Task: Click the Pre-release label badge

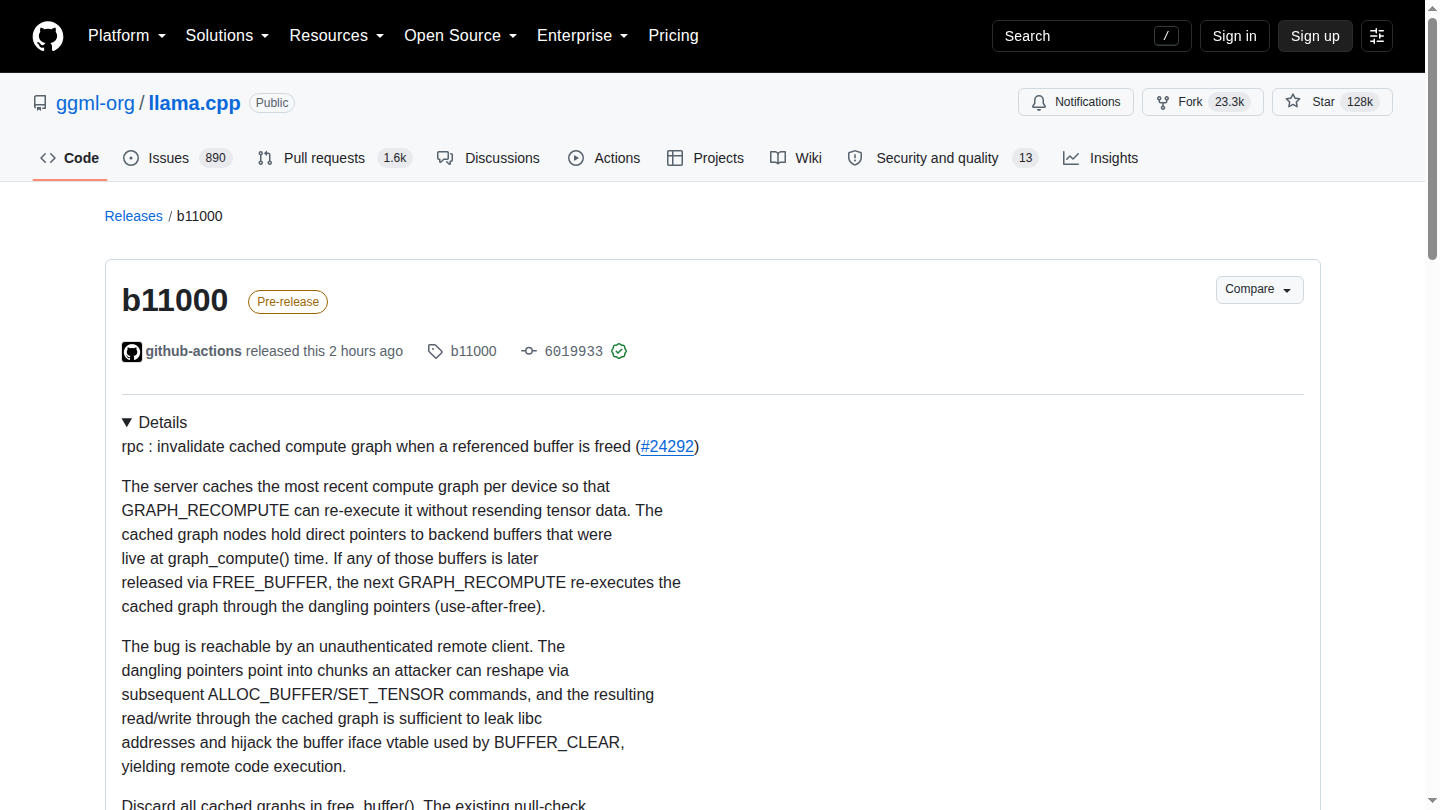Action: coord(288,301)
